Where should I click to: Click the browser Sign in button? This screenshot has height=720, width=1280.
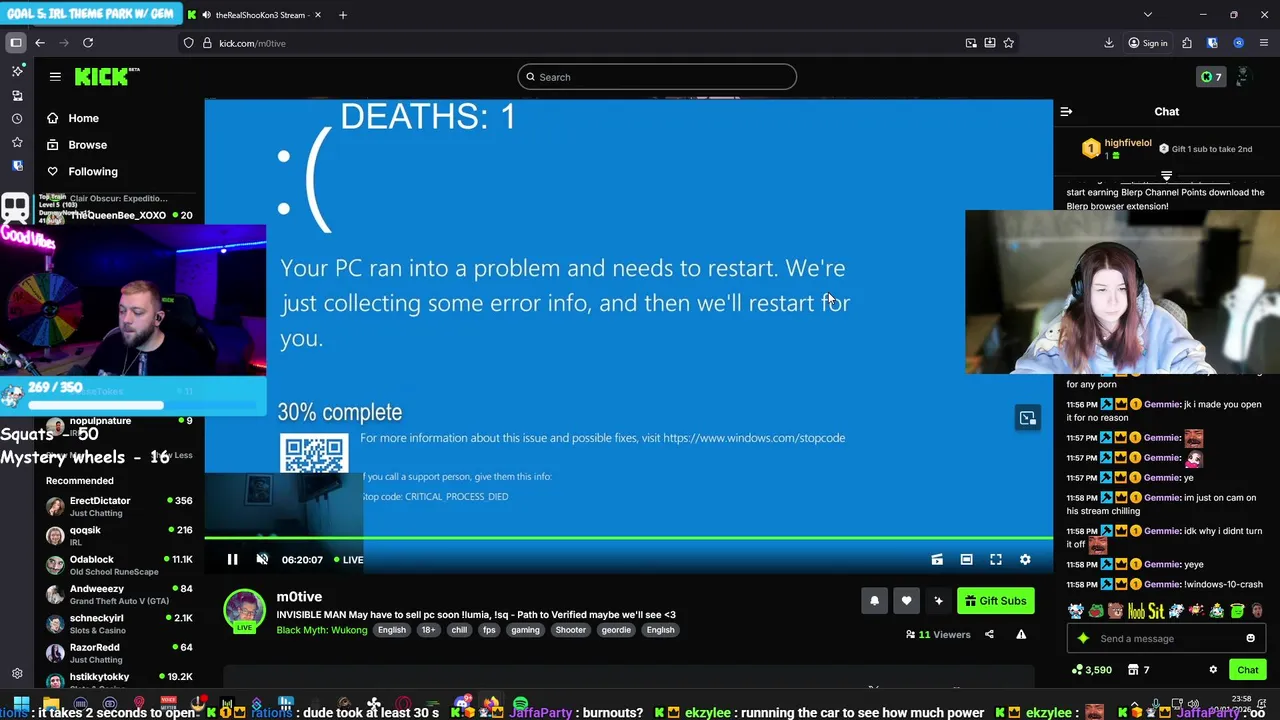1148,43
